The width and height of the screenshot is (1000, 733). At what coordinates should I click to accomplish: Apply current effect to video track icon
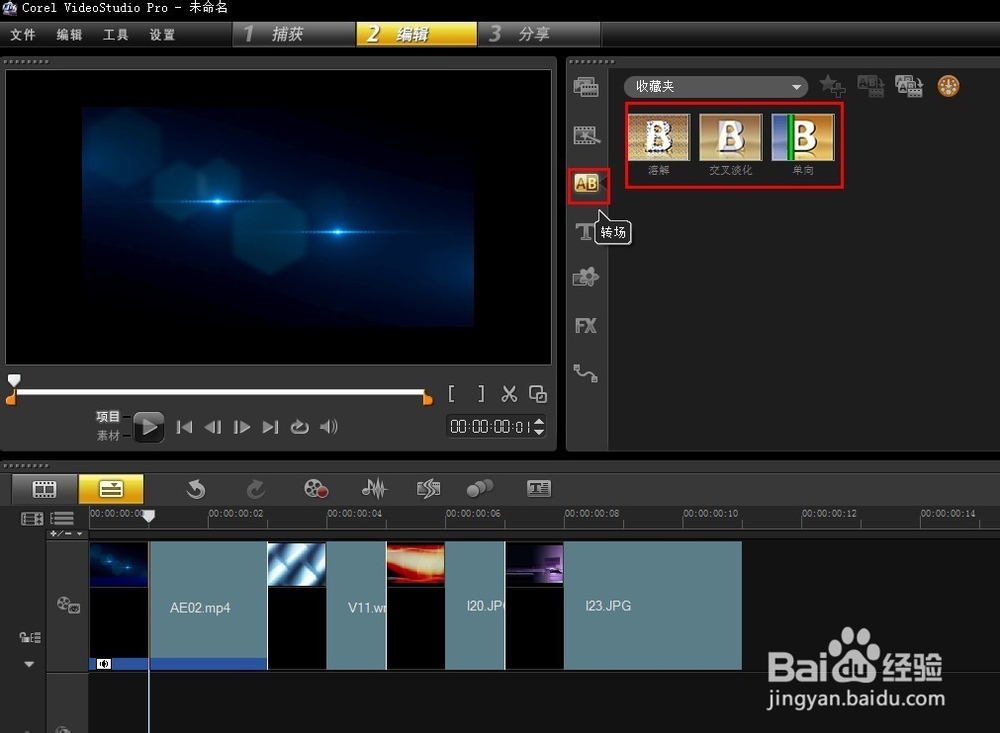pyautogui.click(x=871, y=85)
